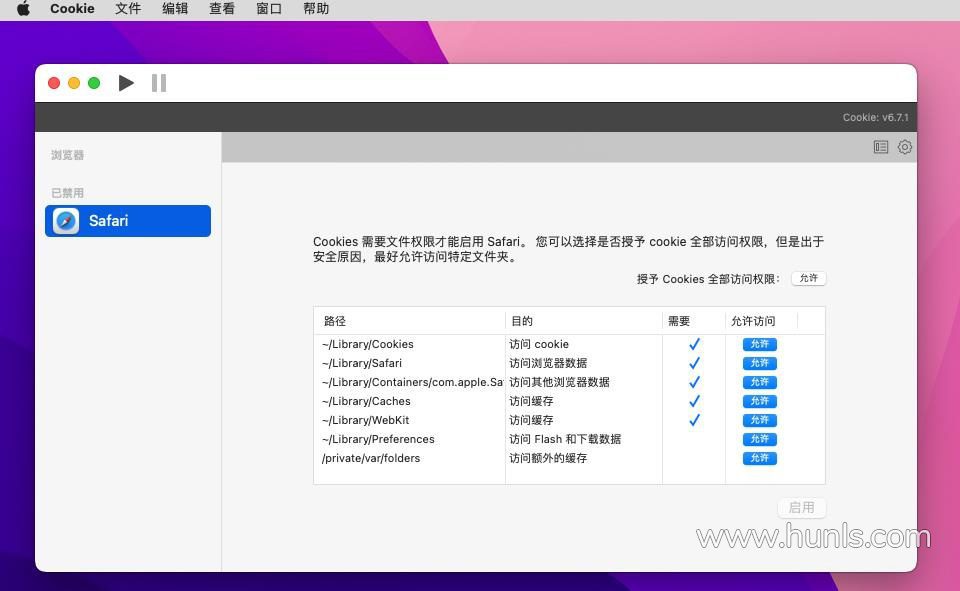Toggle required checkmark for ~/Library/Cookies
This screenshot has height=591, width=960.
(x=694, y=344)
